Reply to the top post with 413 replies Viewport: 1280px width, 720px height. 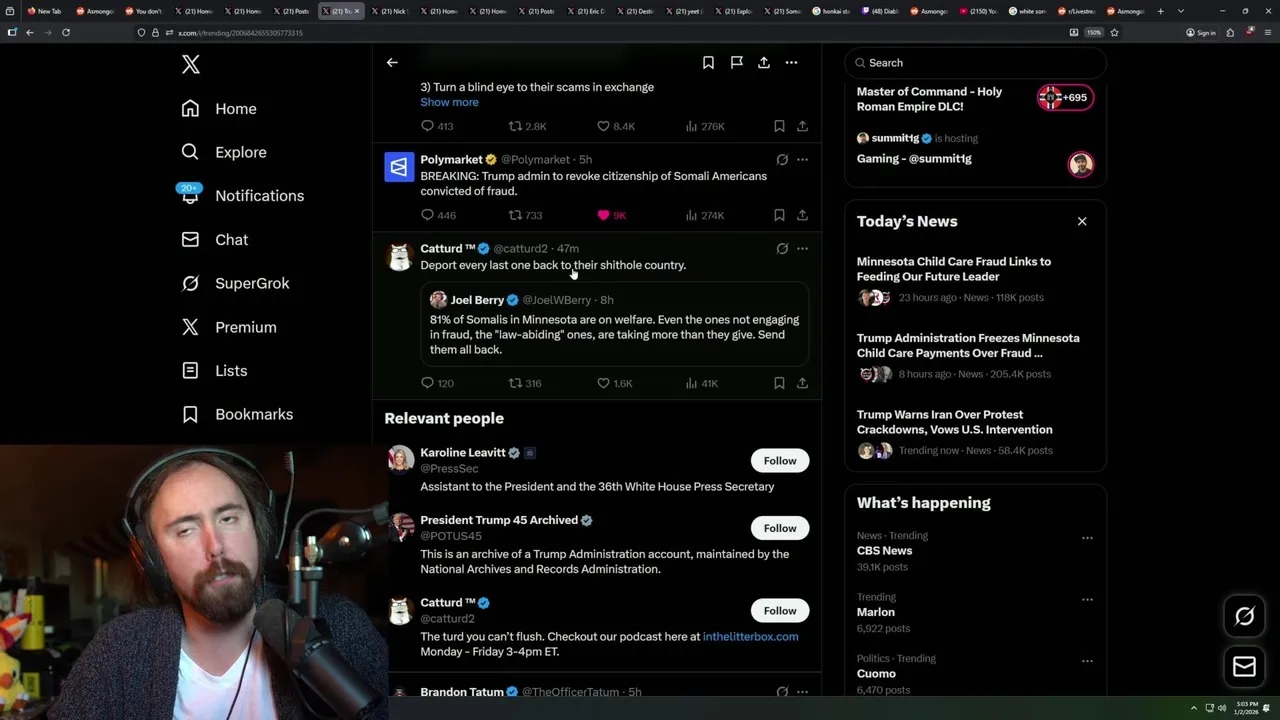pos(437,126)
